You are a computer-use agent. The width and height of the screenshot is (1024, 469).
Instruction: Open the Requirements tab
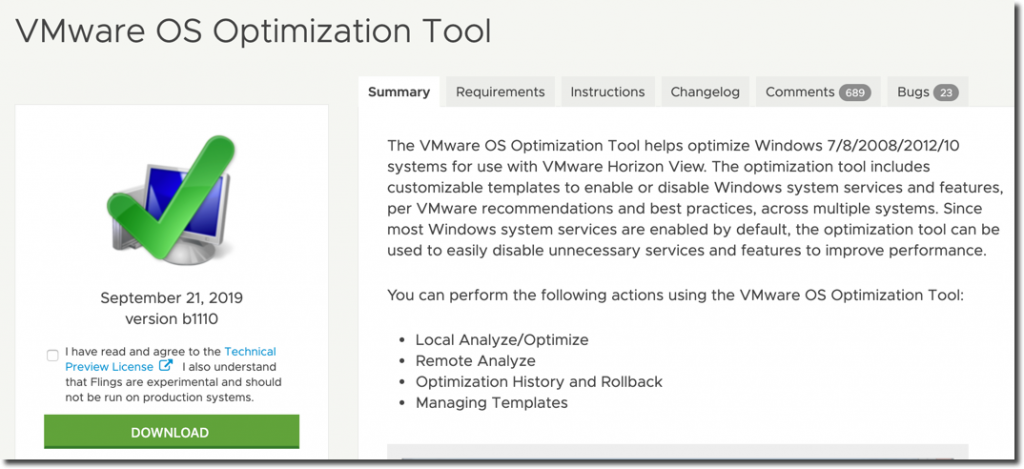(x=500, y=92)
